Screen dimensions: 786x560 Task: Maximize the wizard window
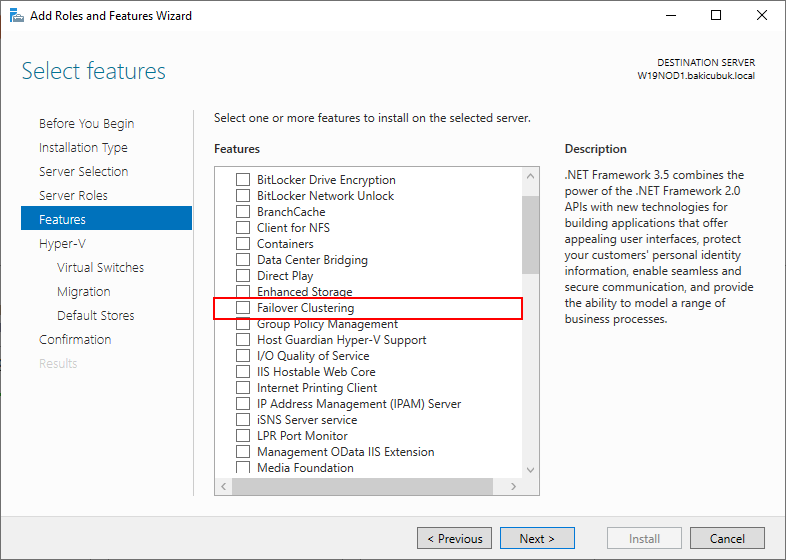coord(716,16)
